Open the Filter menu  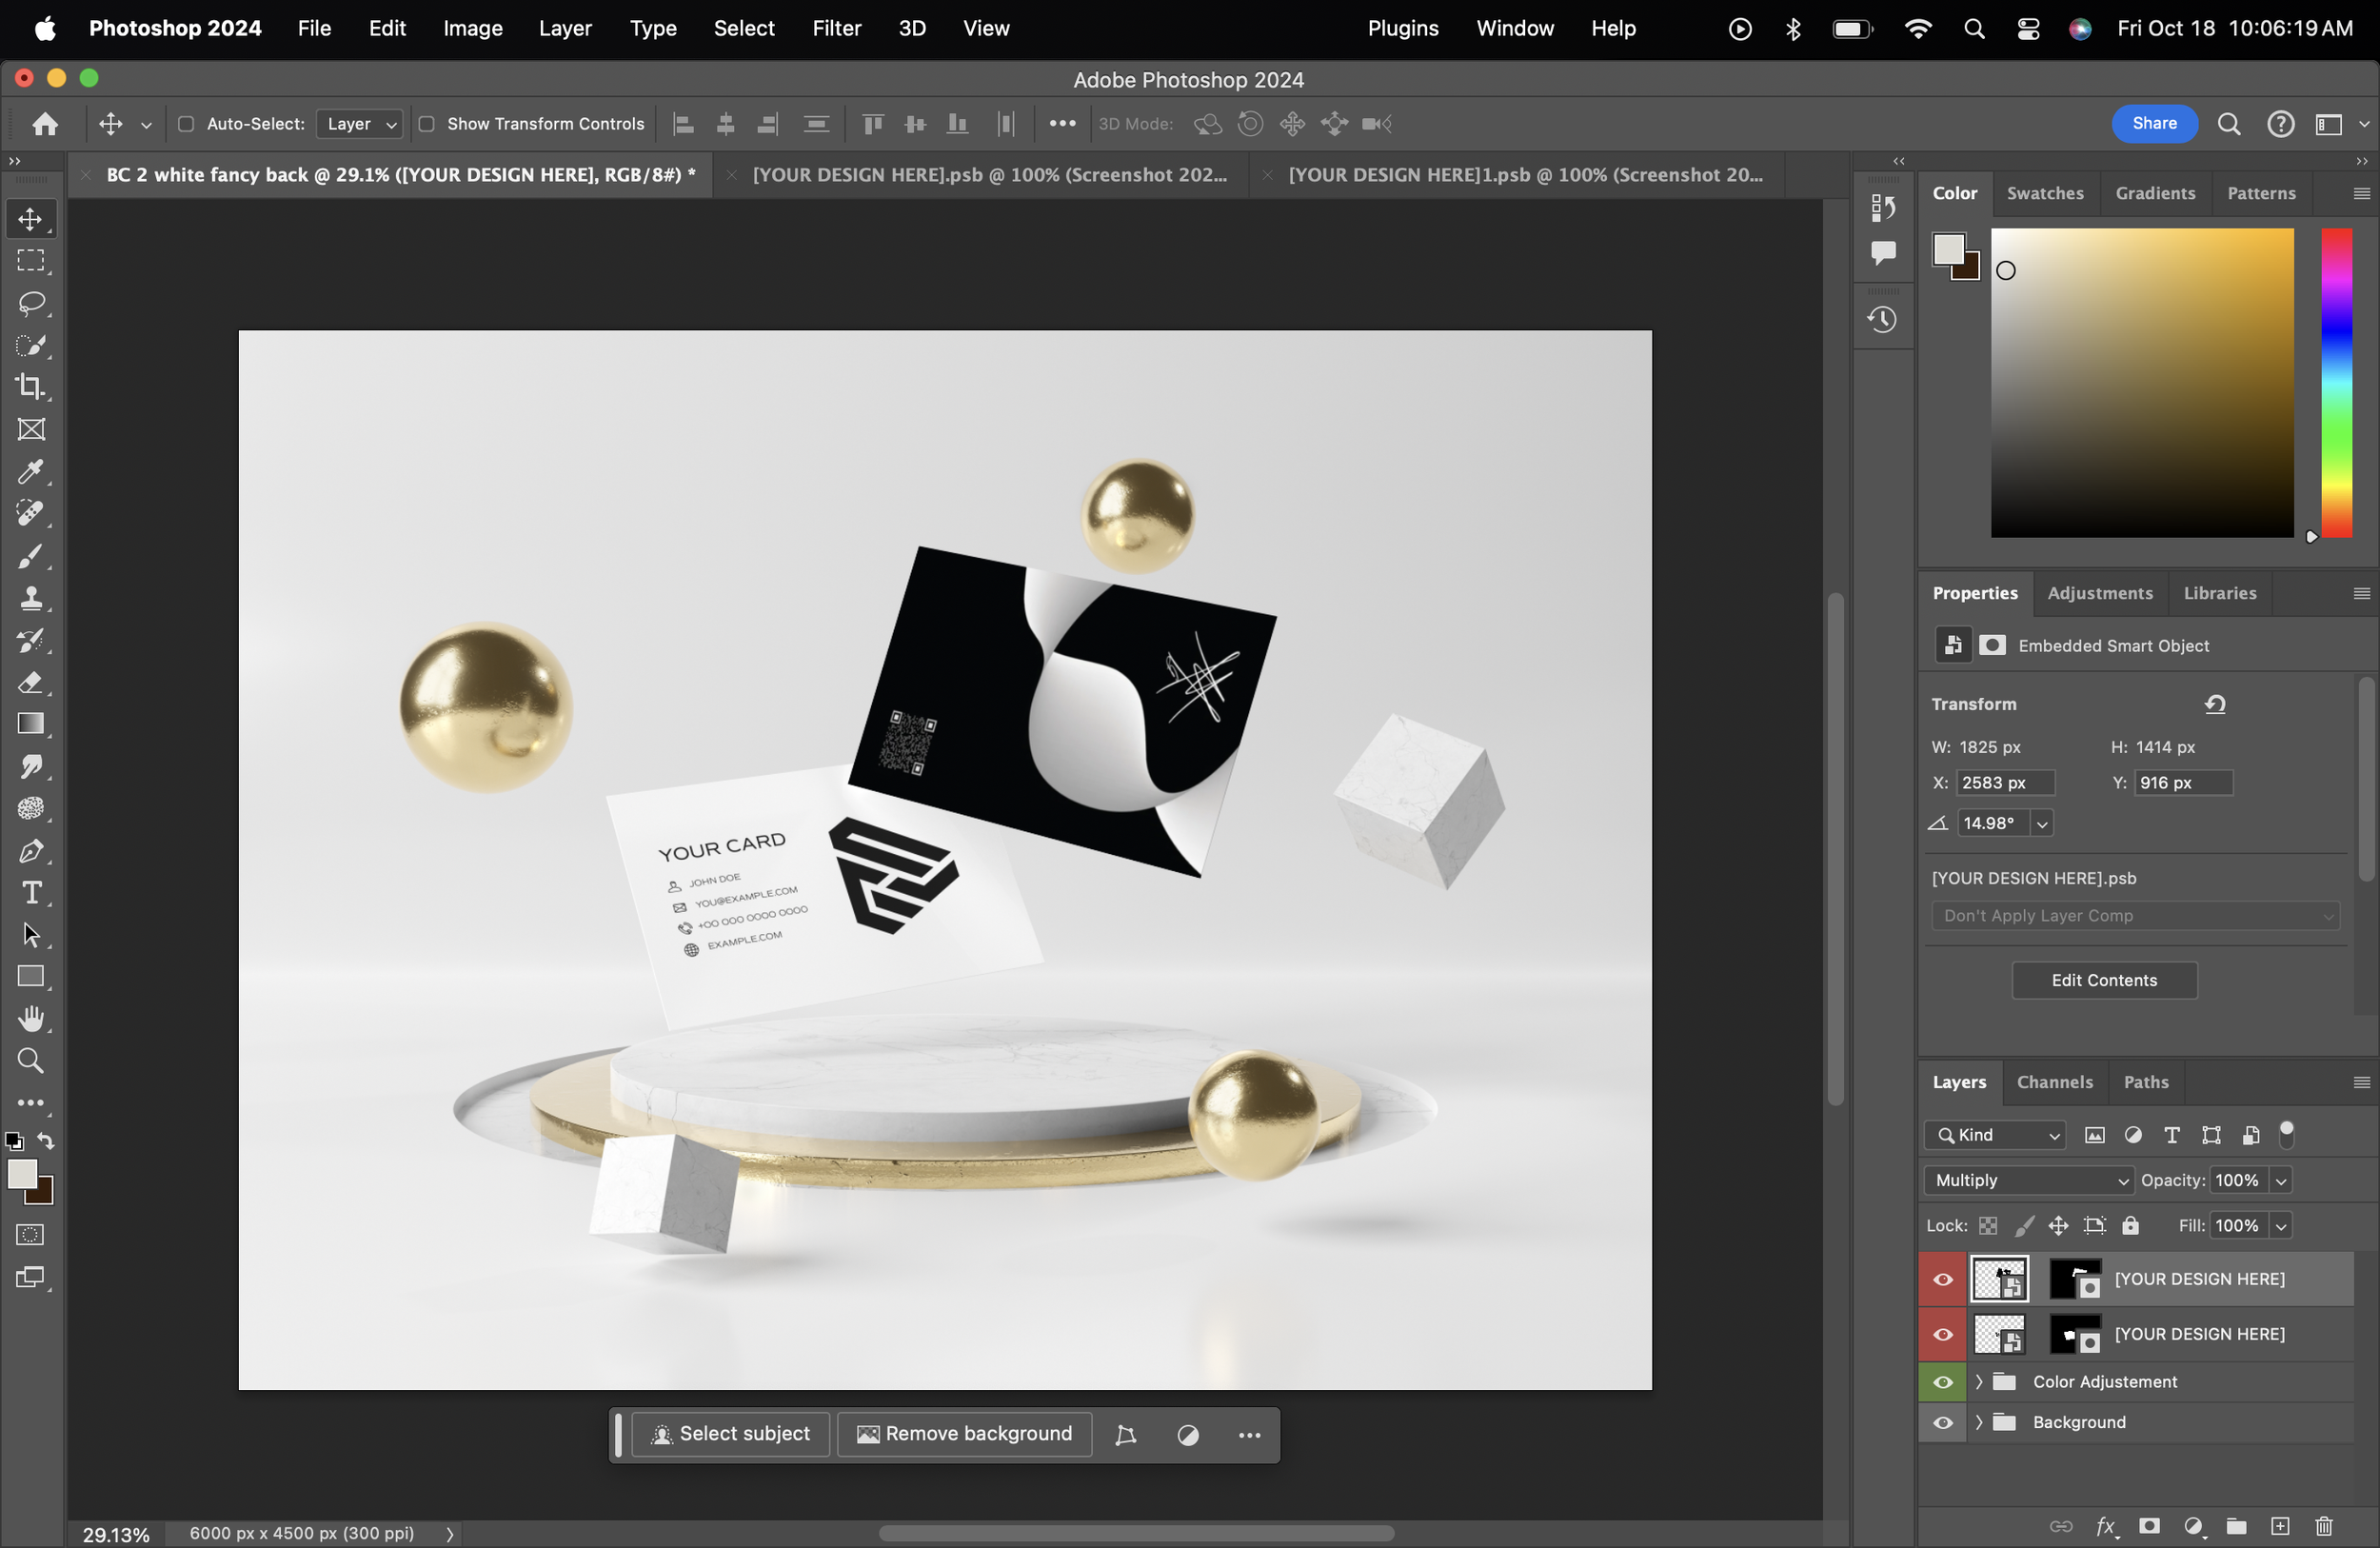[836, 28]
